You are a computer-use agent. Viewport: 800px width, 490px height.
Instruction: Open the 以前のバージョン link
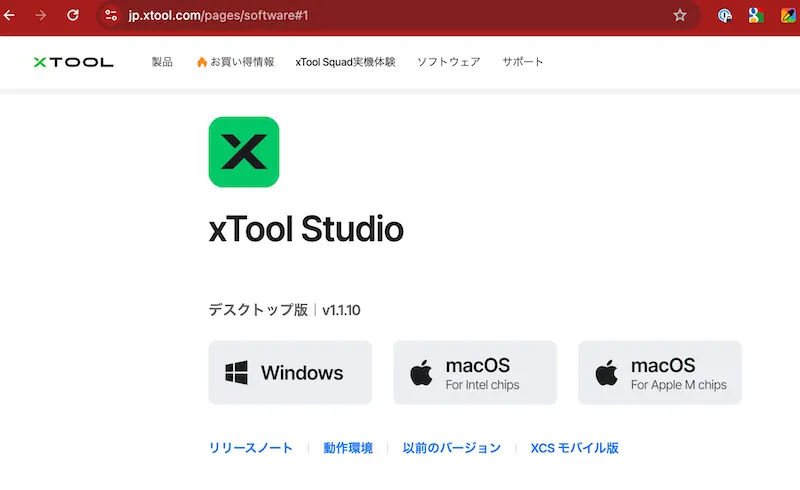[x=452, y=448]
